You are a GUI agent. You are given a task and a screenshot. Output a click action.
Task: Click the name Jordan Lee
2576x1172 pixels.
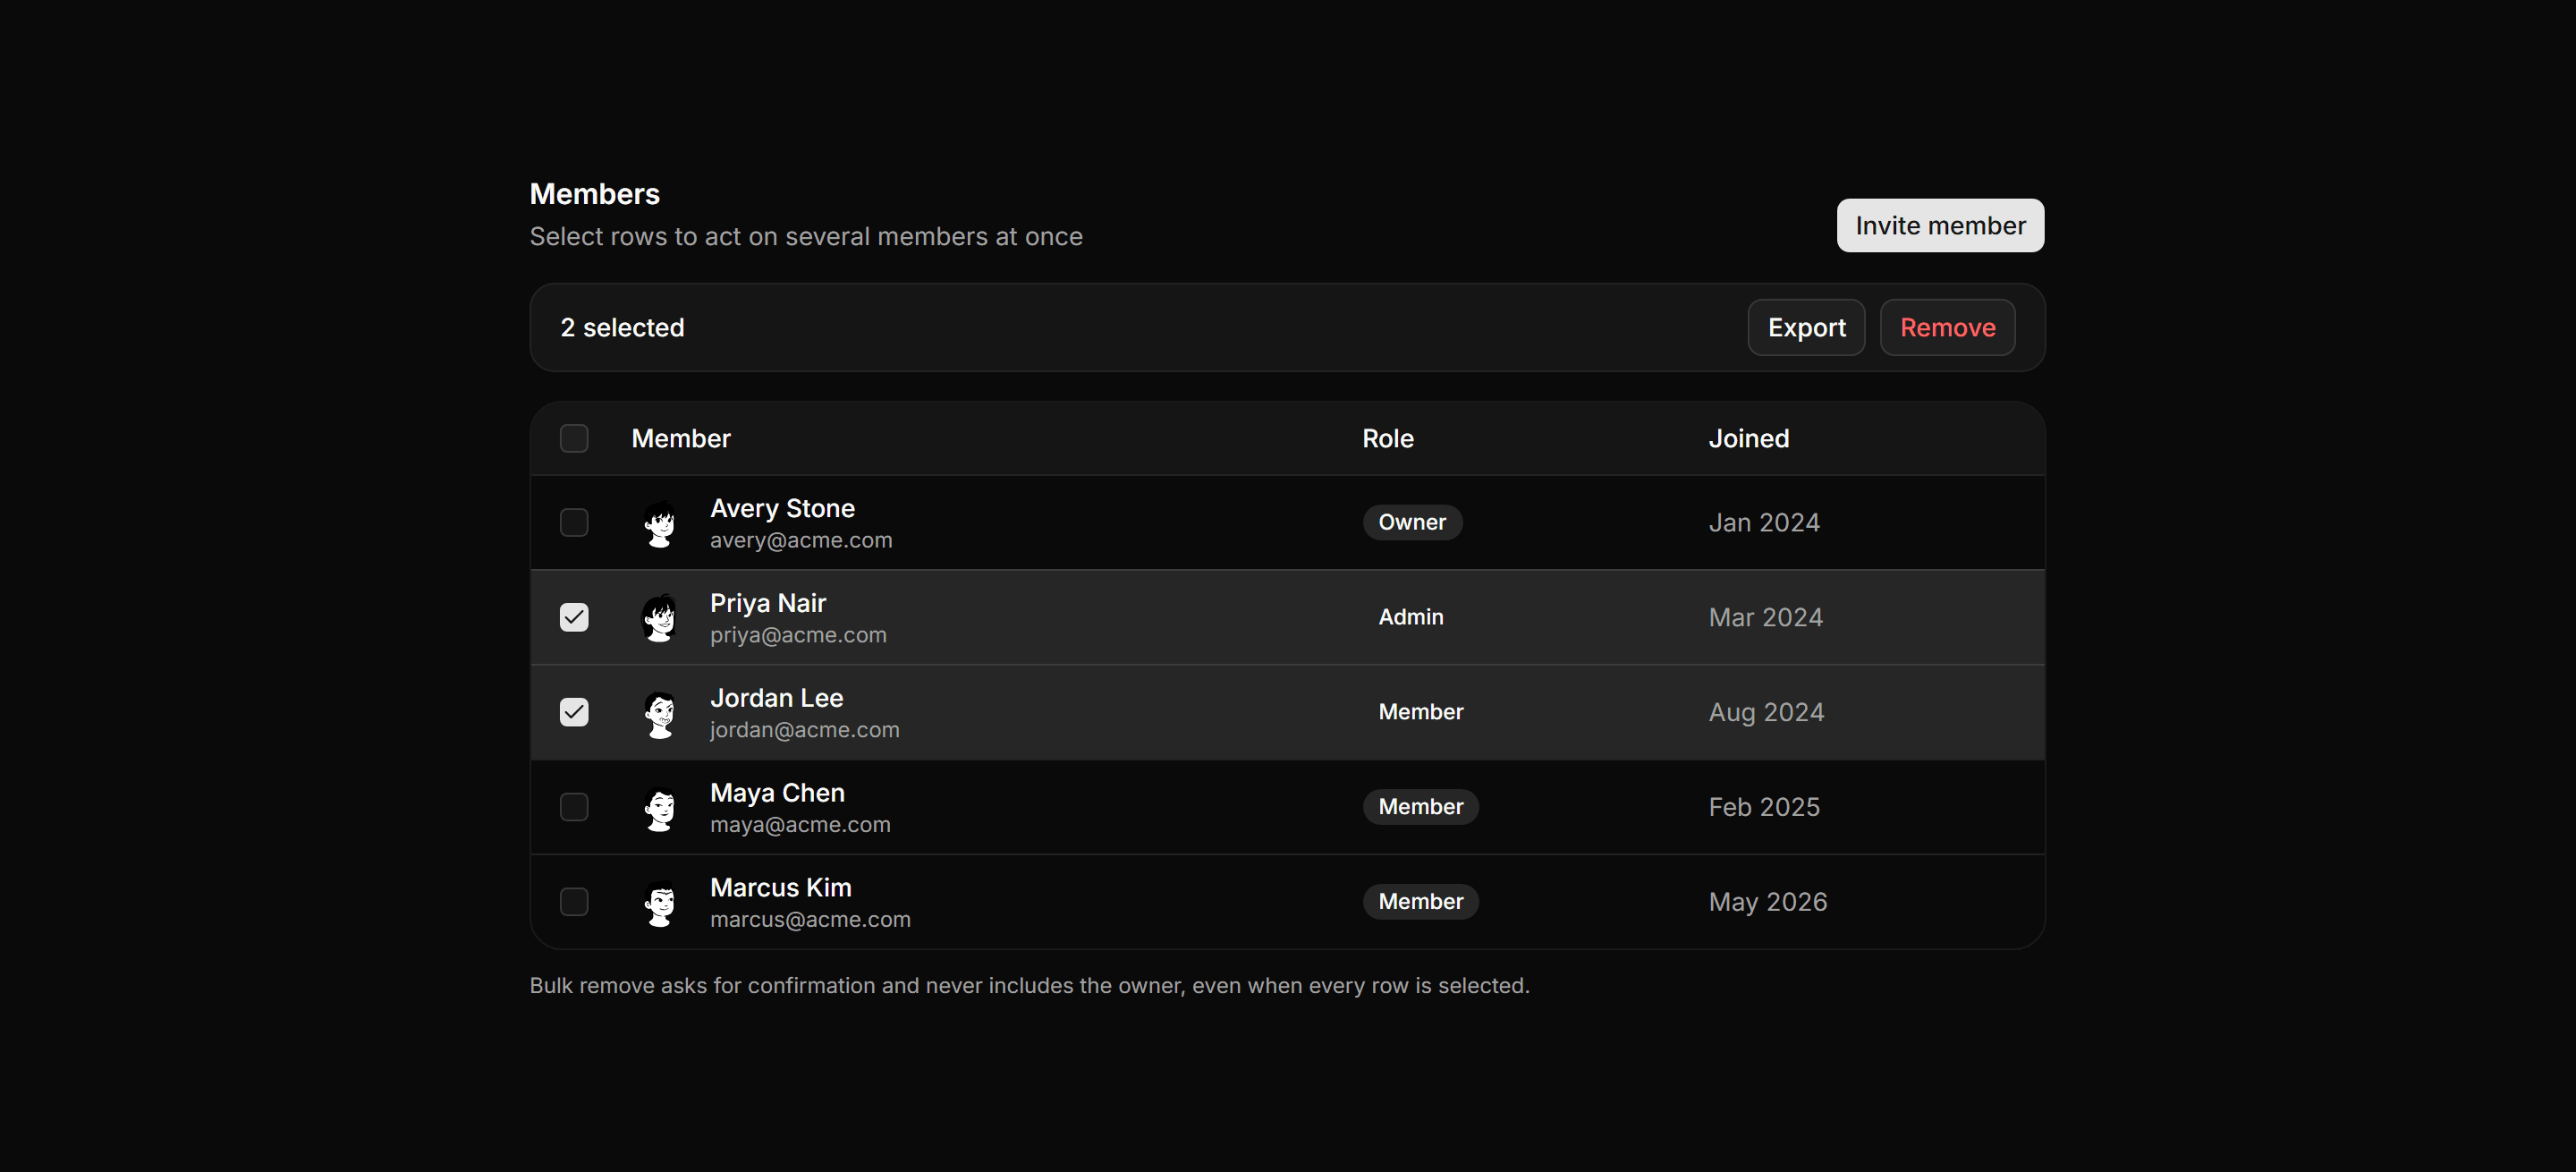pos(776,698)
